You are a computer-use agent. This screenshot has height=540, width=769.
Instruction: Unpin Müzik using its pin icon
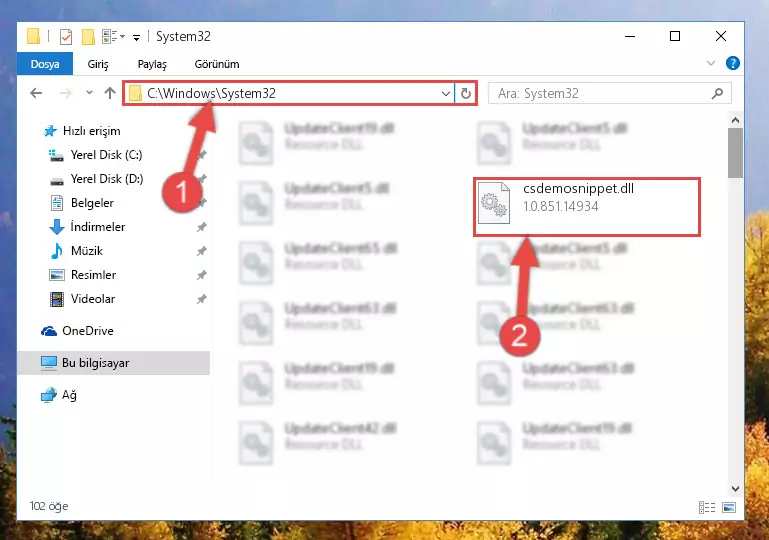pyautogui.click(x=202, y=251)
